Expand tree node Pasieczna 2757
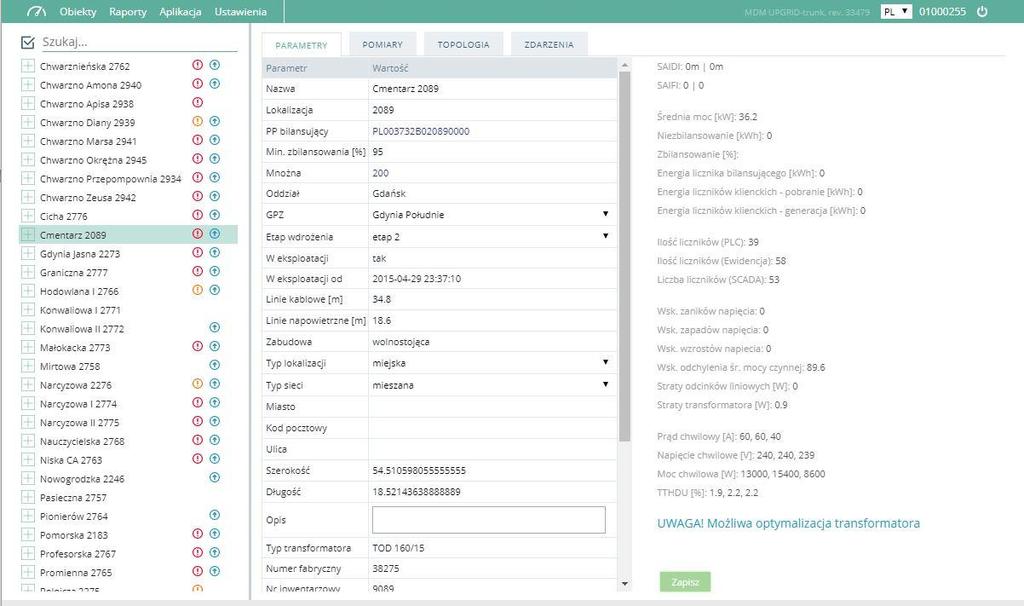Image resolution: width=1024 pixels, height=606 pixels. 27,497
